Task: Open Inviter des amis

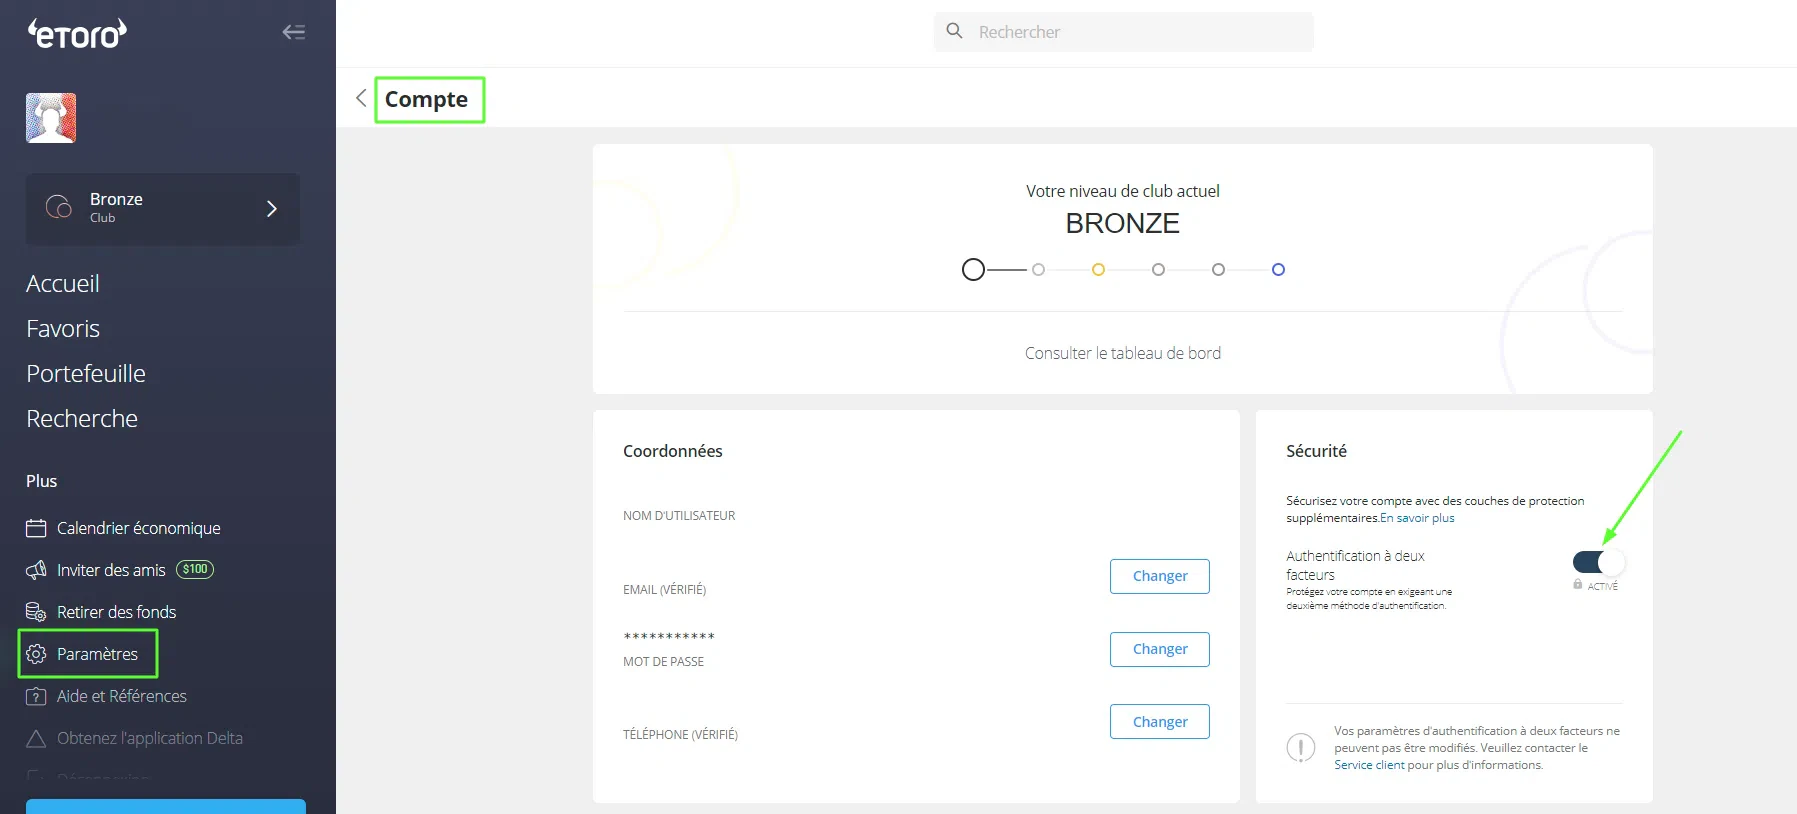Action: pyautogui.click(x=111, y=570)
